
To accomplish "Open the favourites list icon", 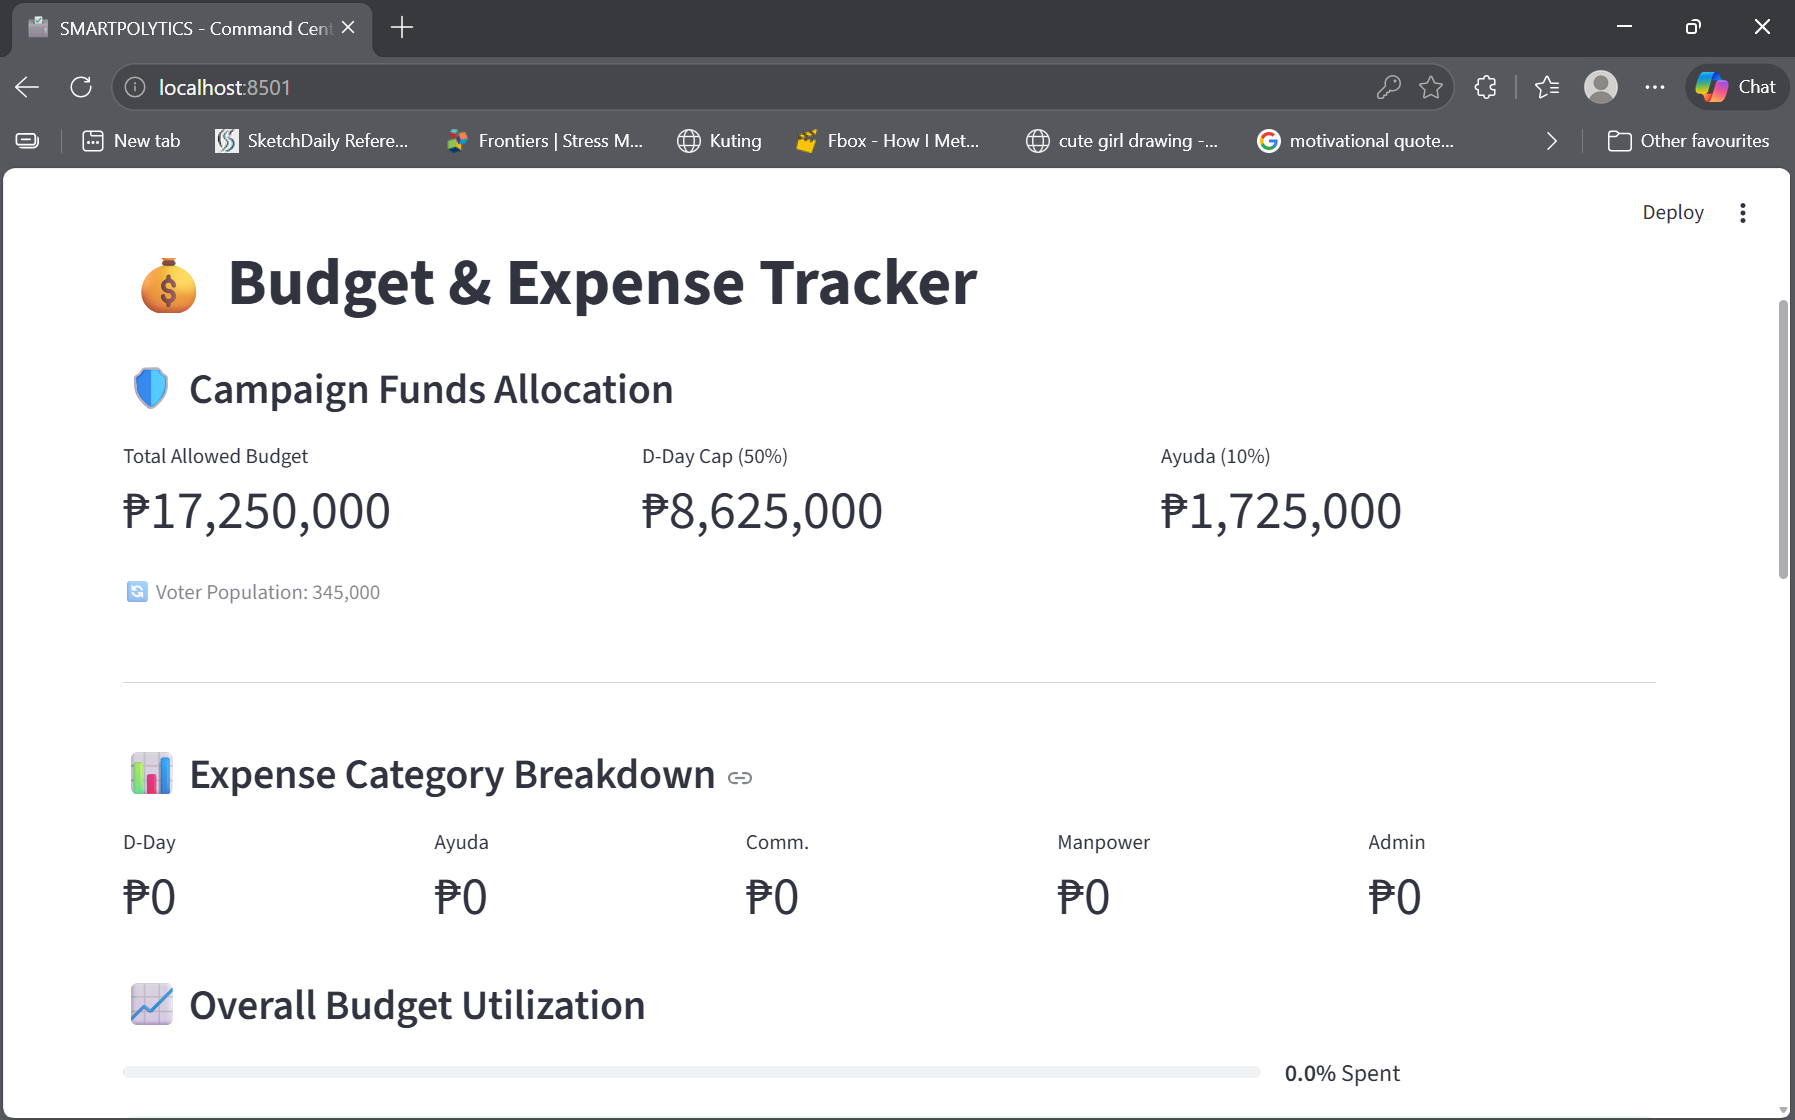I will pos(1547,87).
